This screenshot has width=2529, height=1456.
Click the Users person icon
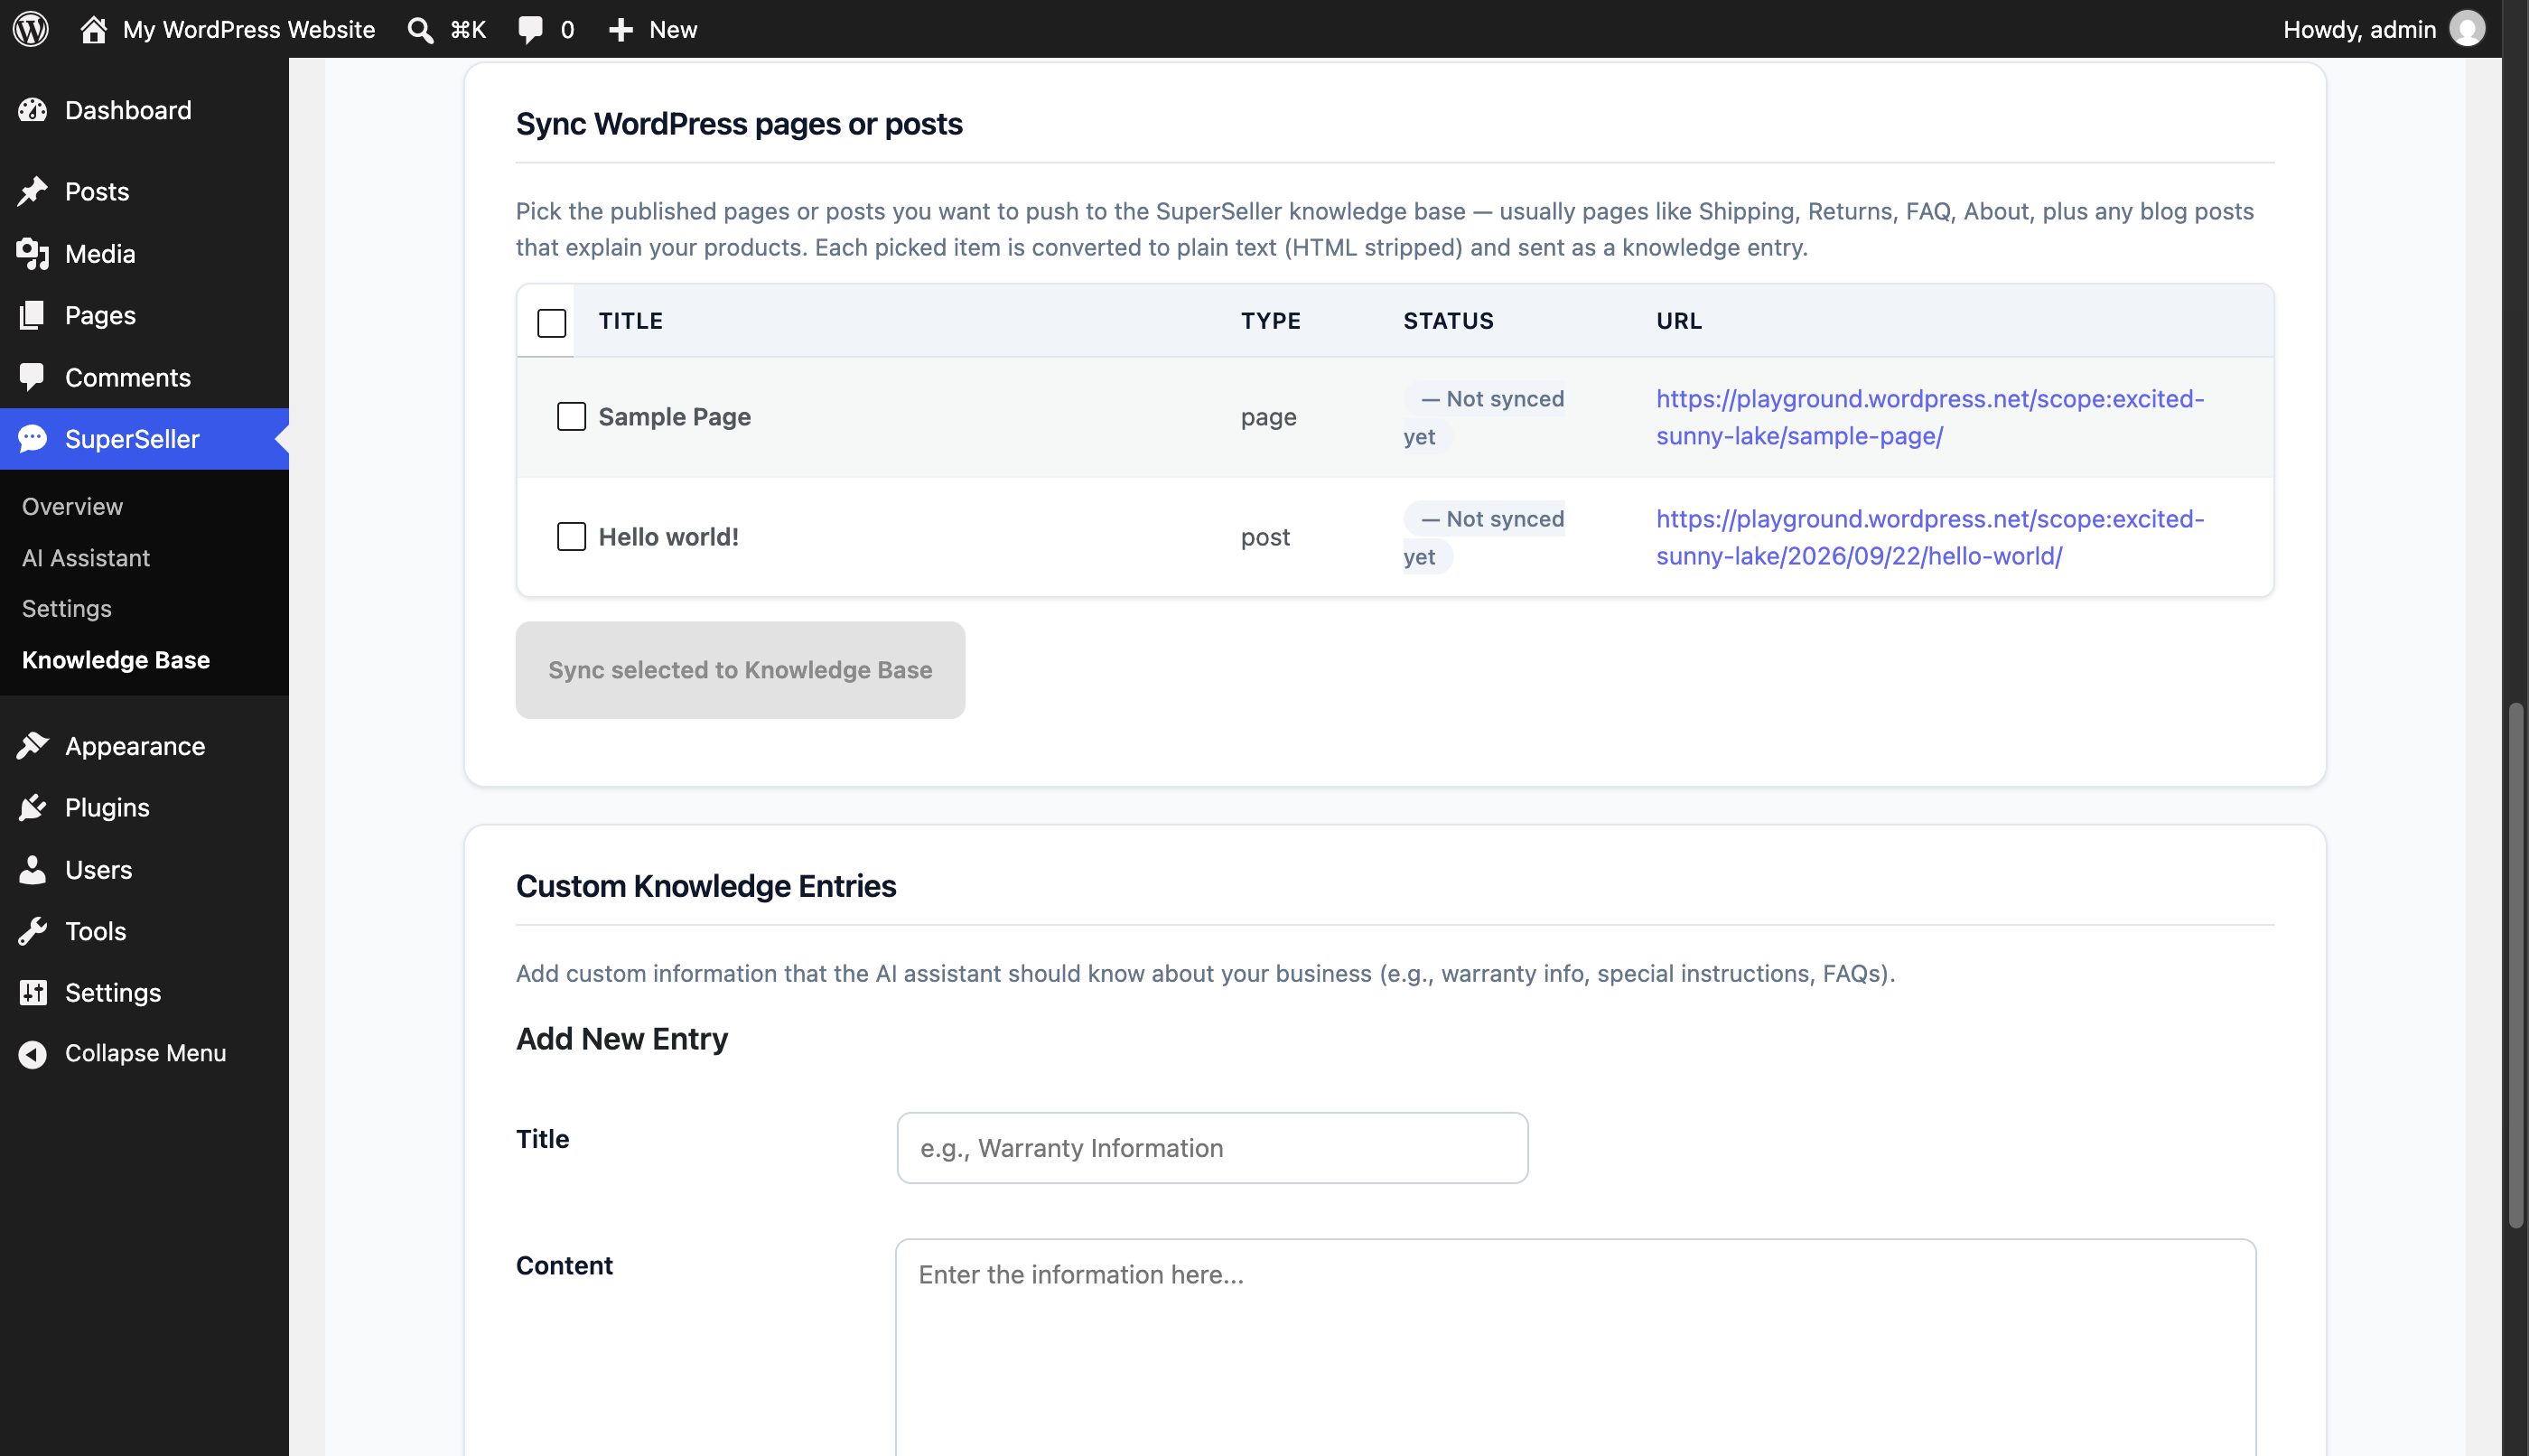(32, 870)
